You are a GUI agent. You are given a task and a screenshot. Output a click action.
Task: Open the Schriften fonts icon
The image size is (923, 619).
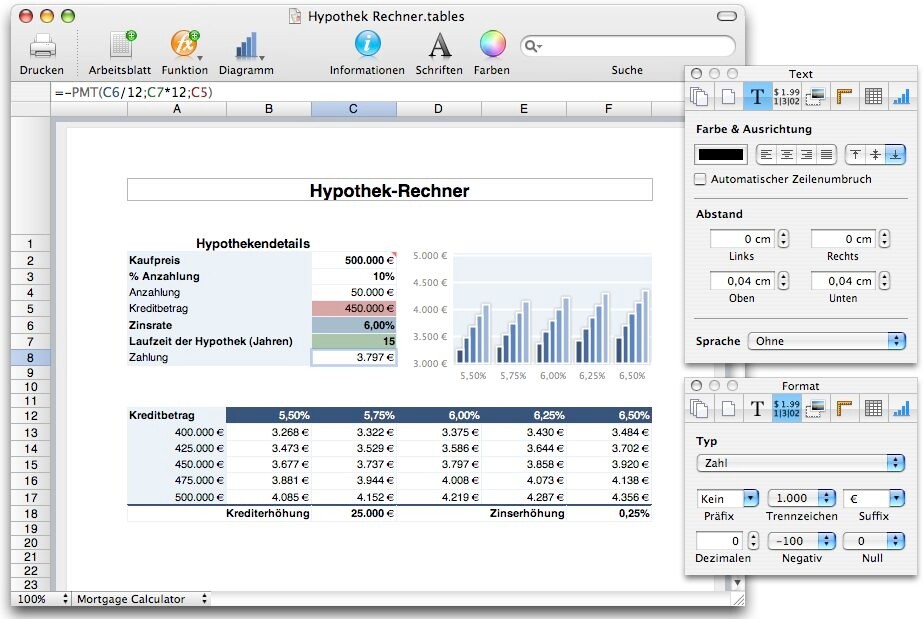(x=440, y=45)
